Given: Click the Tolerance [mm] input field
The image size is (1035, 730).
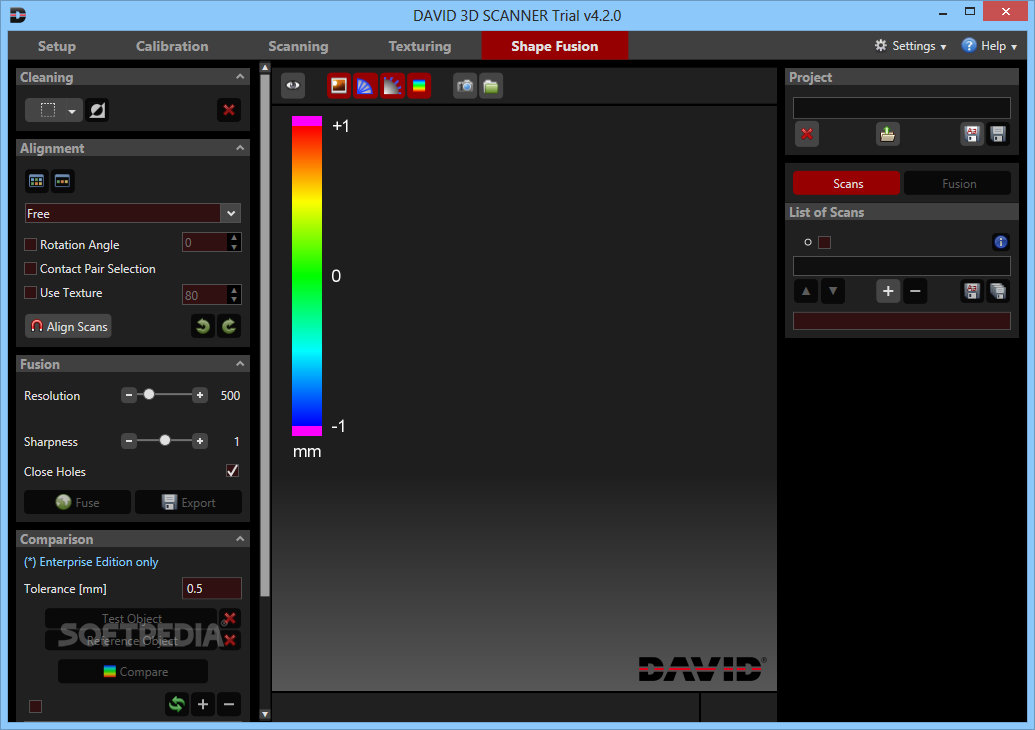Looking at the screenshot, I should 212,589.
